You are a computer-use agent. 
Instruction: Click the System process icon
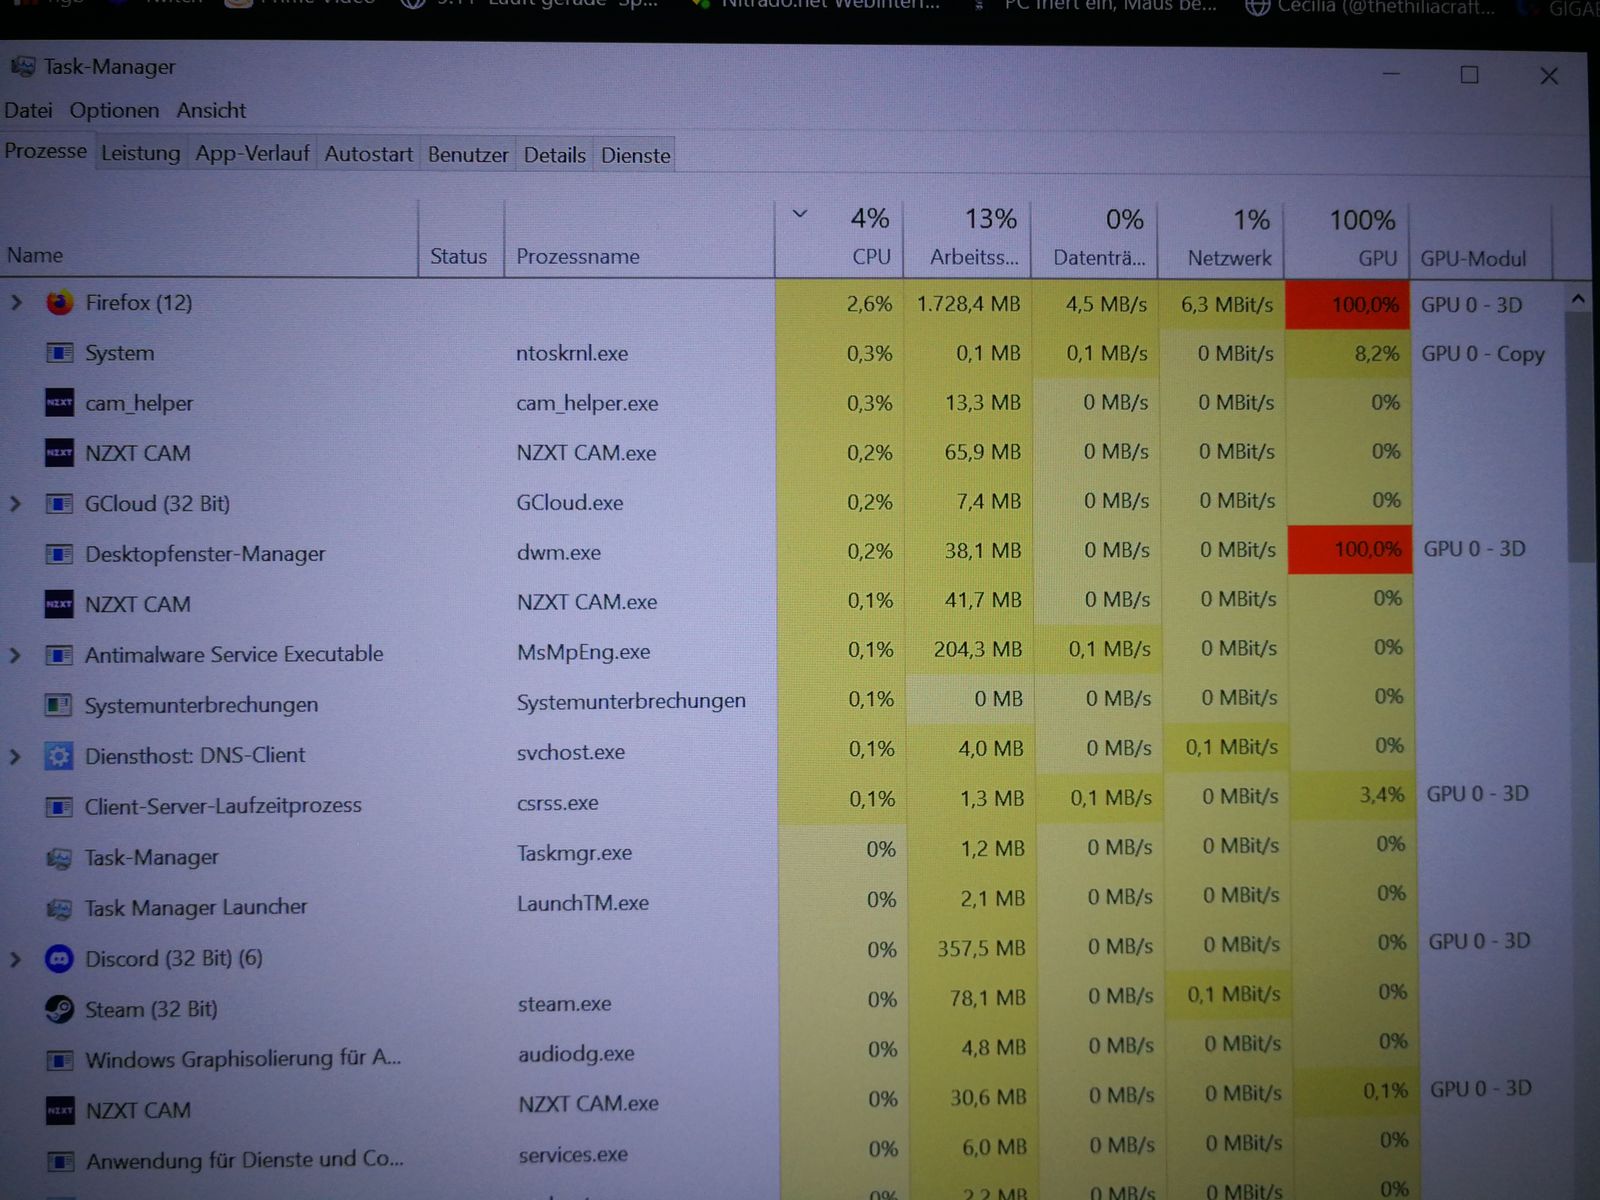[x=60, y=353]
